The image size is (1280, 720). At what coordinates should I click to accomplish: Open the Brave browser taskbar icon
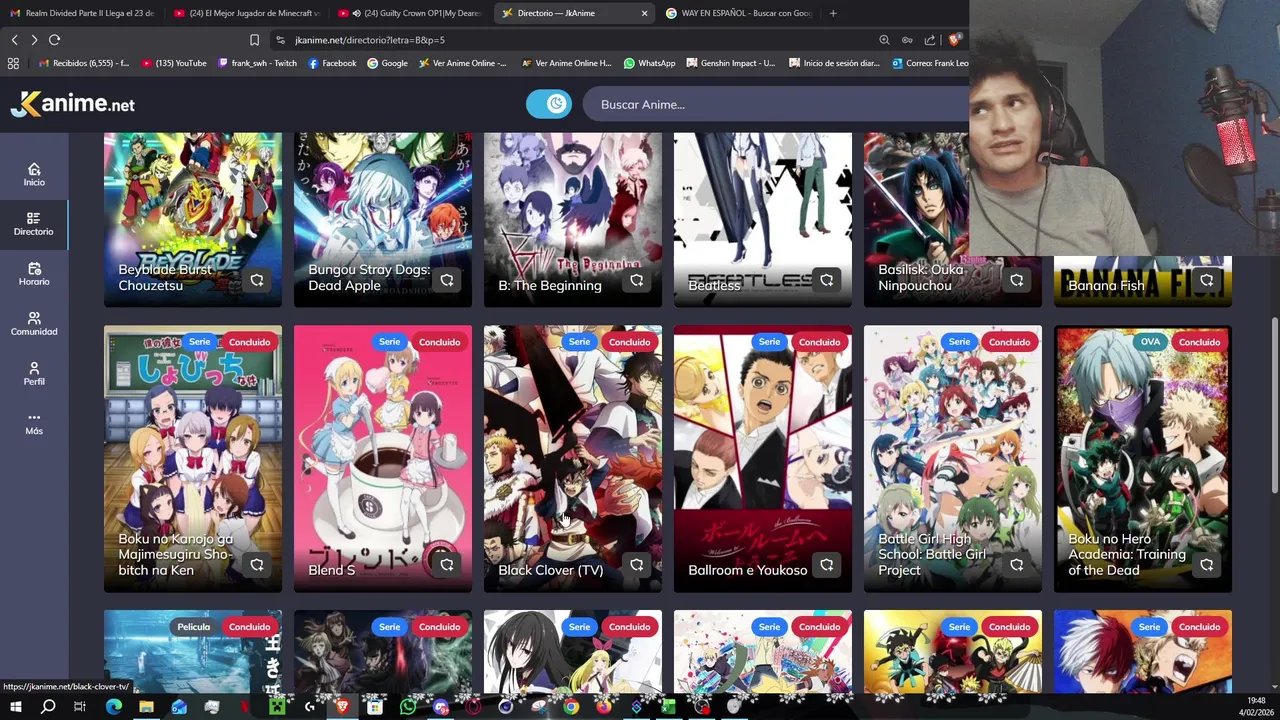click(x=342, y=707)
